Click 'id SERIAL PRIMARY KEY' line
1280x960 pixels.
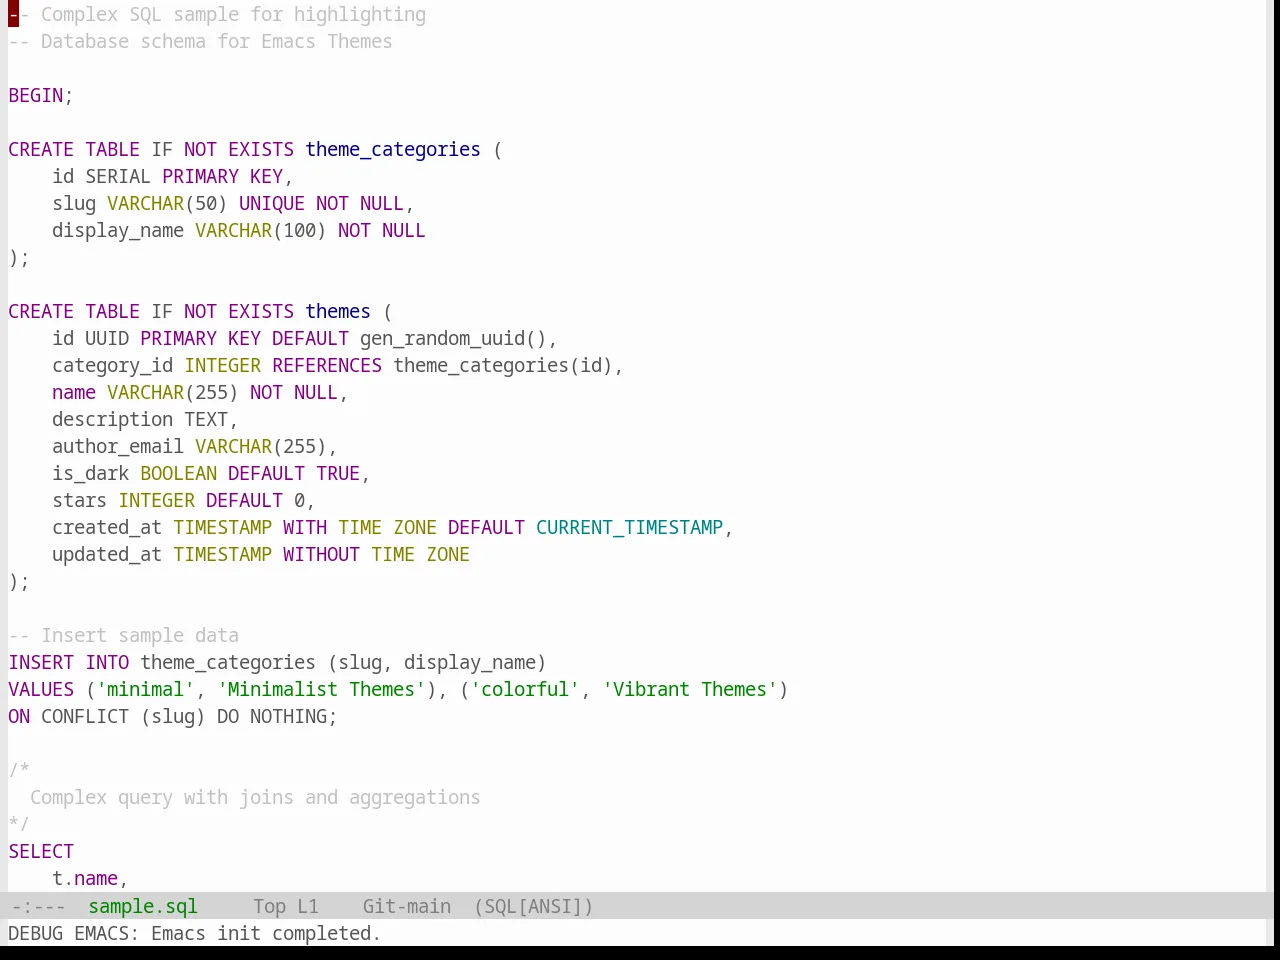pyautogui.click(x=172, y=176)
